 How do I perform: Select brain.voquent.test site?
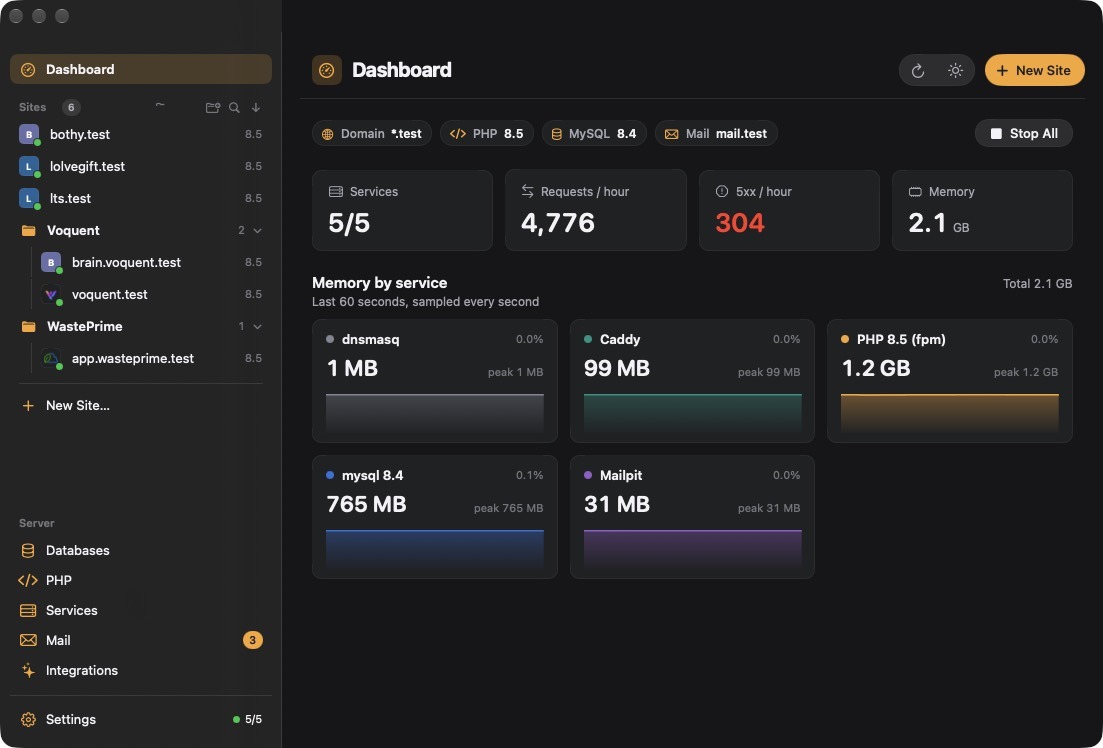click(x=151, y=262)
